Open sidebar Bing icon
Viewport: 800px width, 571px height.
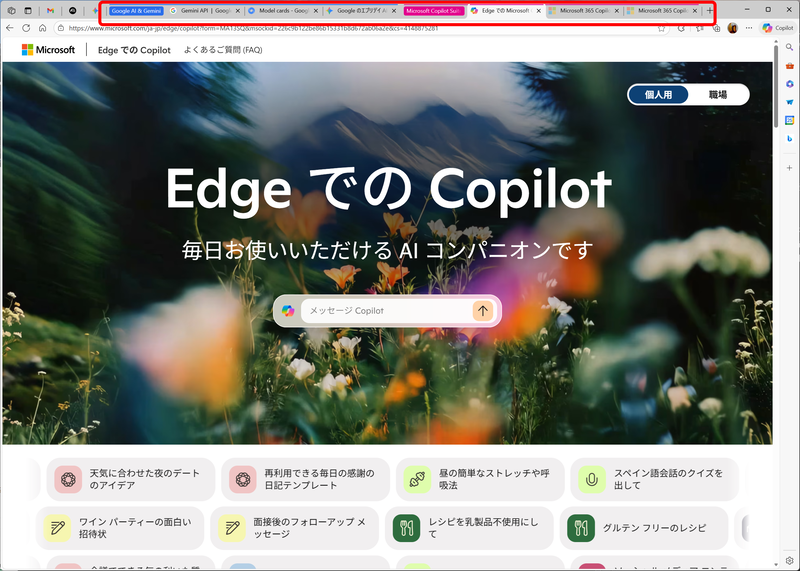coord(789,139)
